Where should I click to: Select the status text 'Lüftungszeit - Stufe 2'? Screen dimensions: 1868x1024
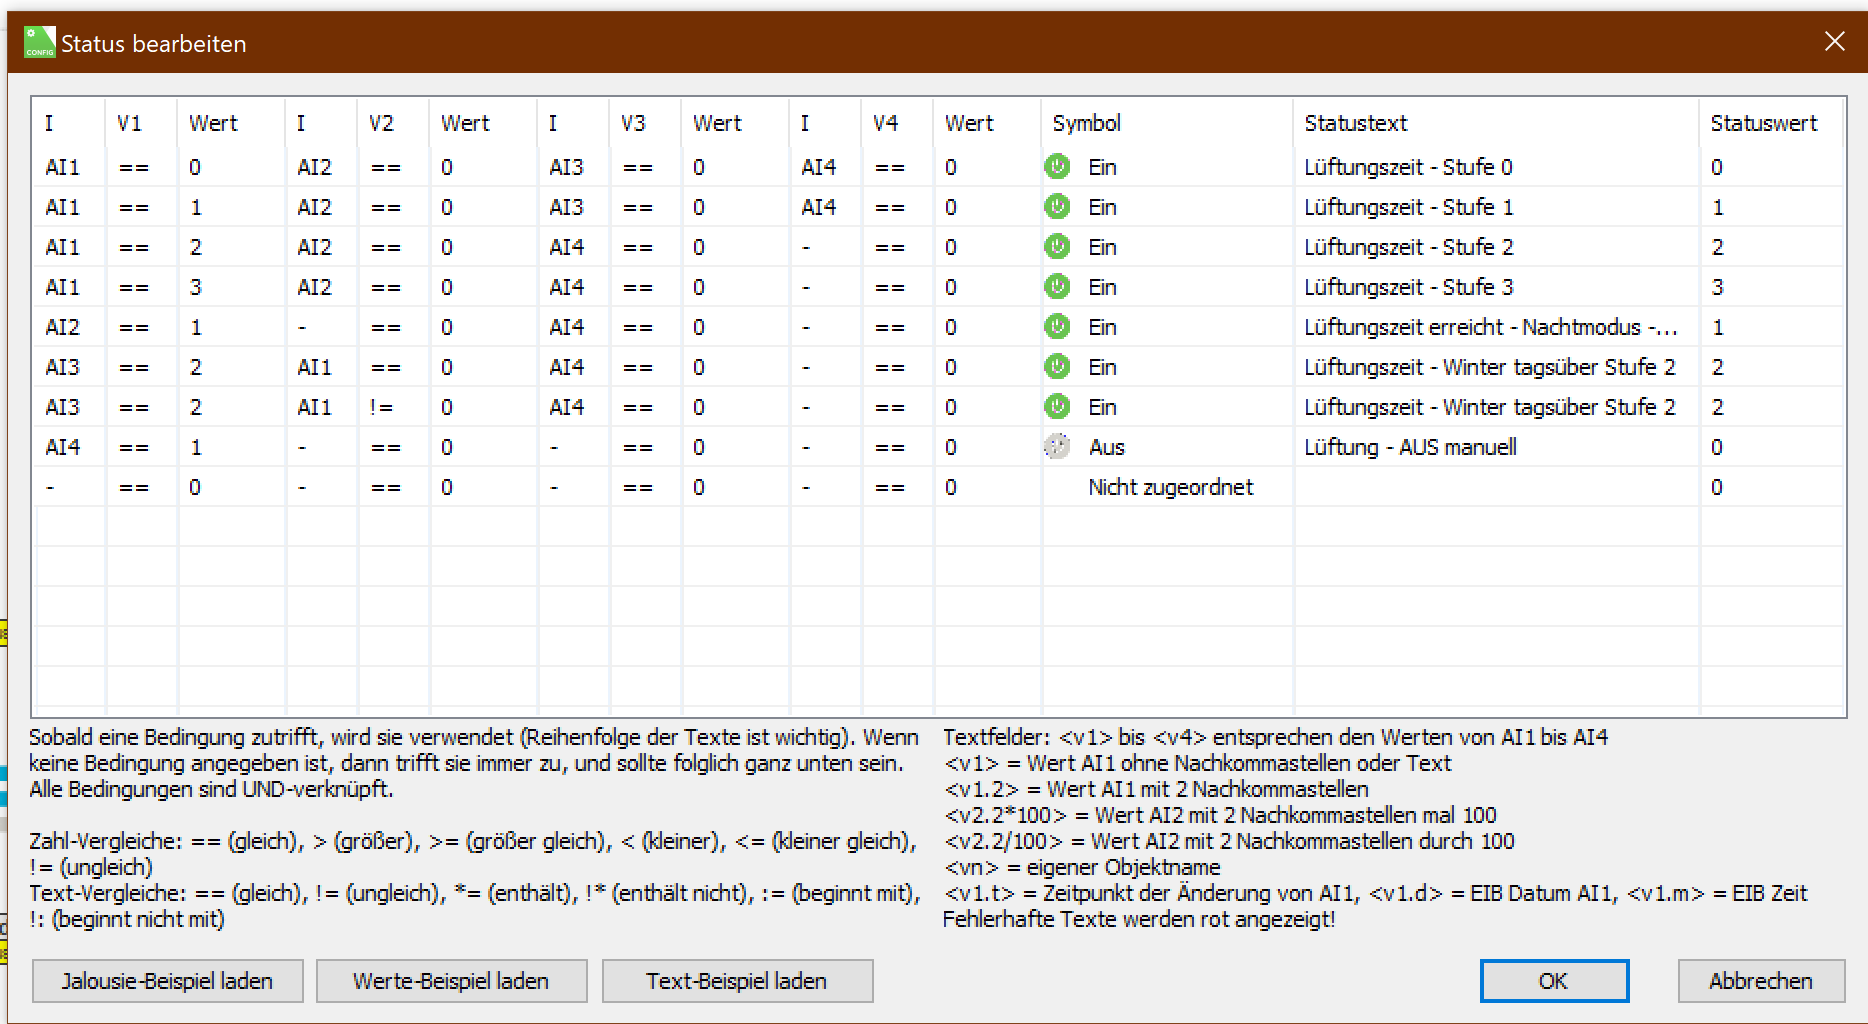[1408, 247]
